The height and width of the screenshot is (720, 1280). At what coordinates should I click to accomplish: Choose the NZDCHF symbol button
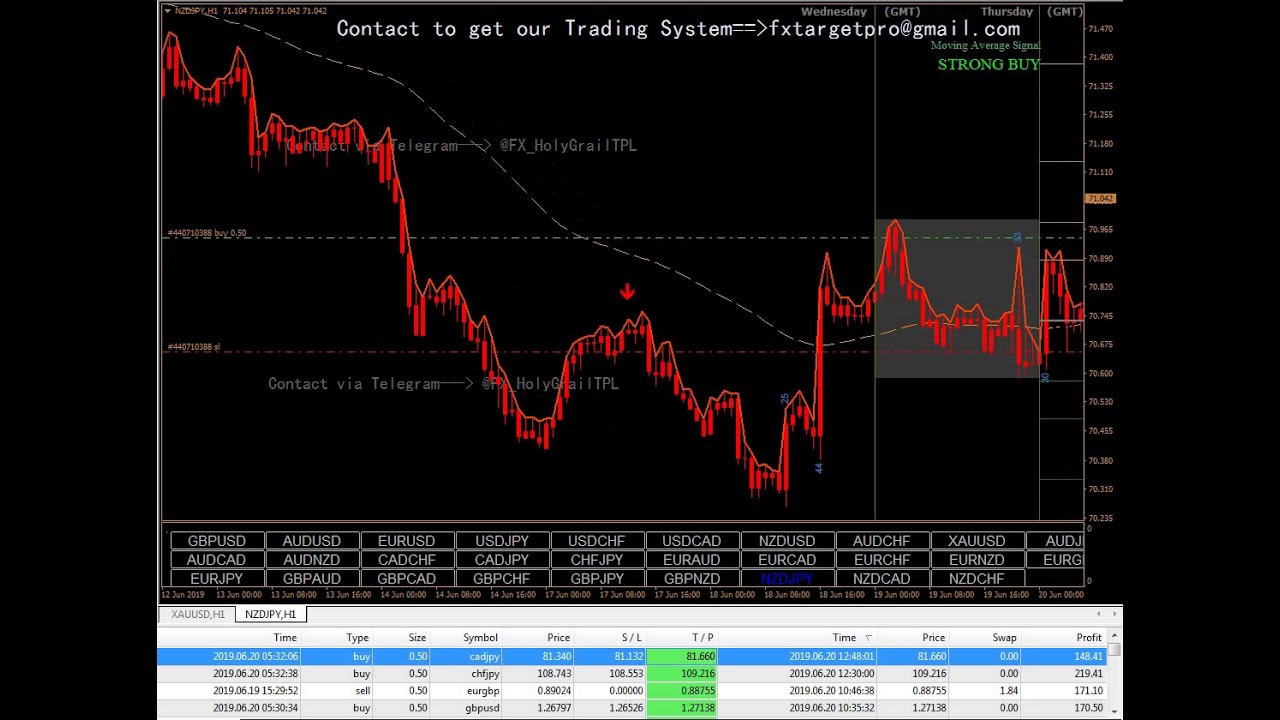point(976,579)
